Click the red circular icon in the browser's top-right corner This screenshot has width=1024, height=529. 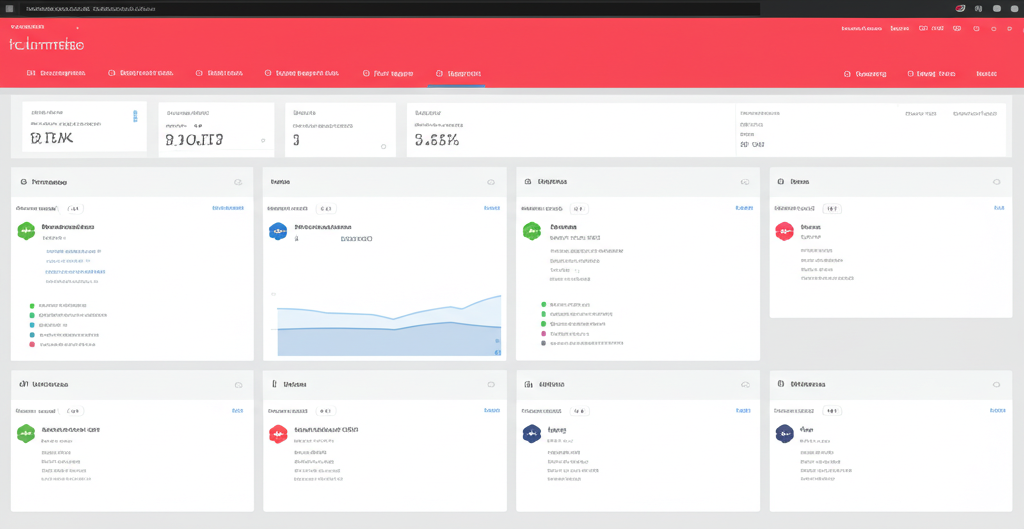[x=961, y=8]
